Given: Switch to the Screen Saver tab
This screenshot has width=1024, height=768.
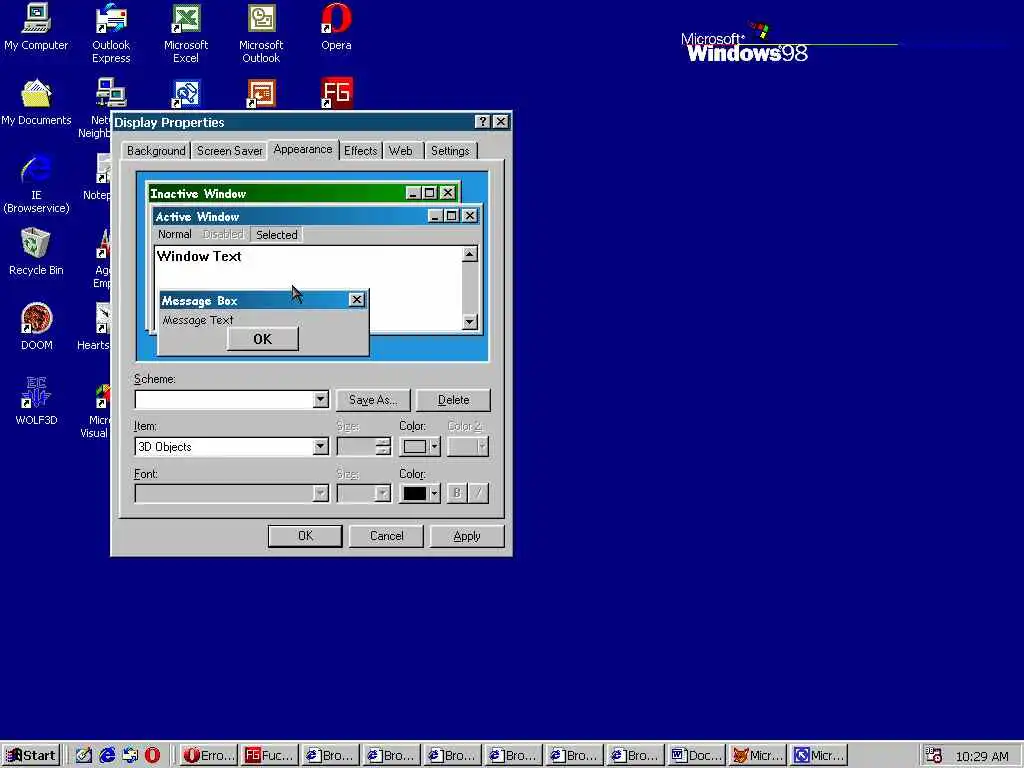Looking at the screenshot, I should coord(229,151).
